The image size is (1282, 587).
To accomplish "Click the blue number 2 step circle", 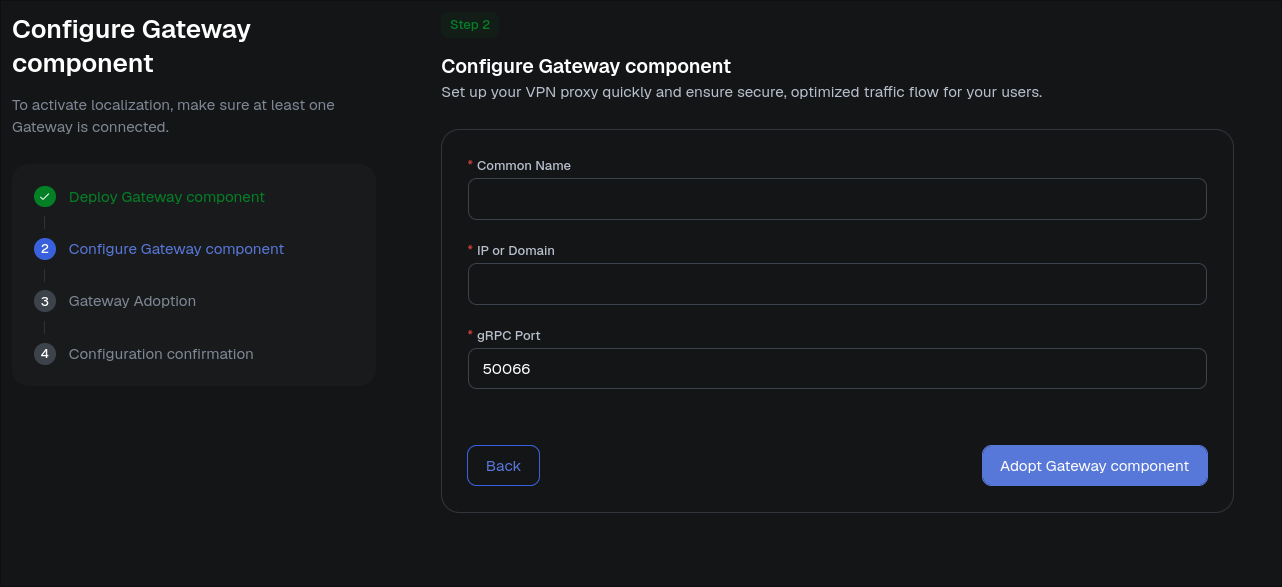I will (x=44, y=248).
